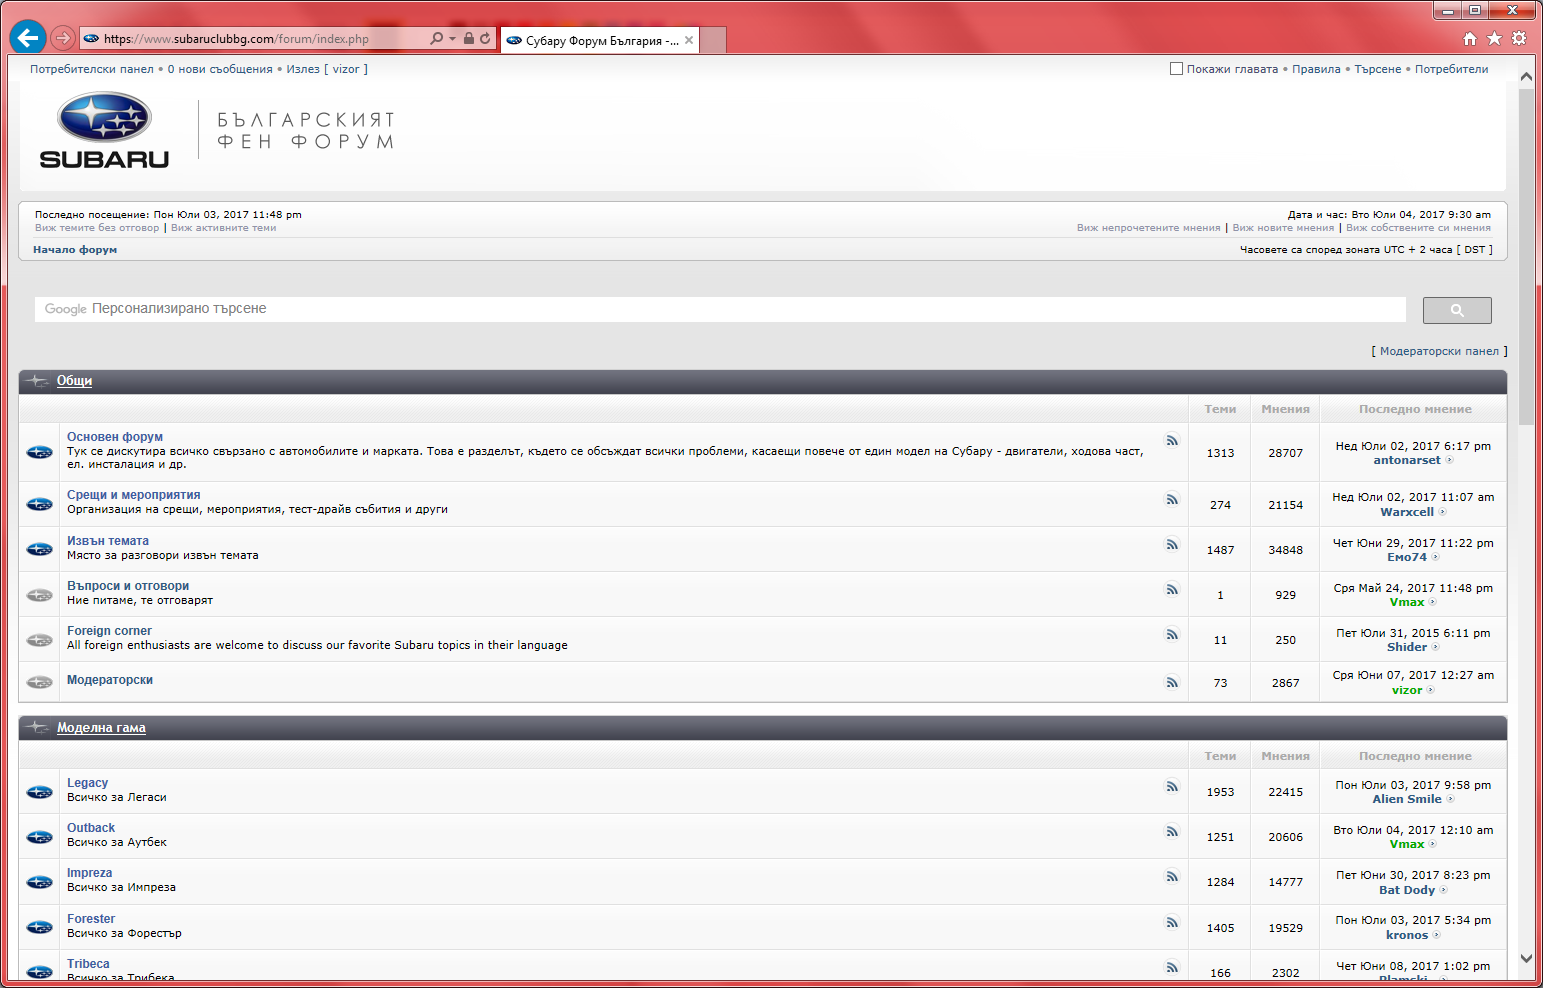This screenshot has height=988, width=1543.
Task: View latest post icon next to antonarset
Action: pos(1449,461)
